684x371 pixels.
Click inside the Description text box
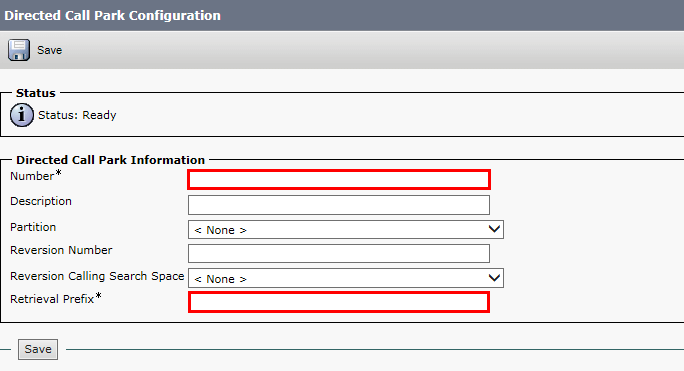click(x=339, y=205)
